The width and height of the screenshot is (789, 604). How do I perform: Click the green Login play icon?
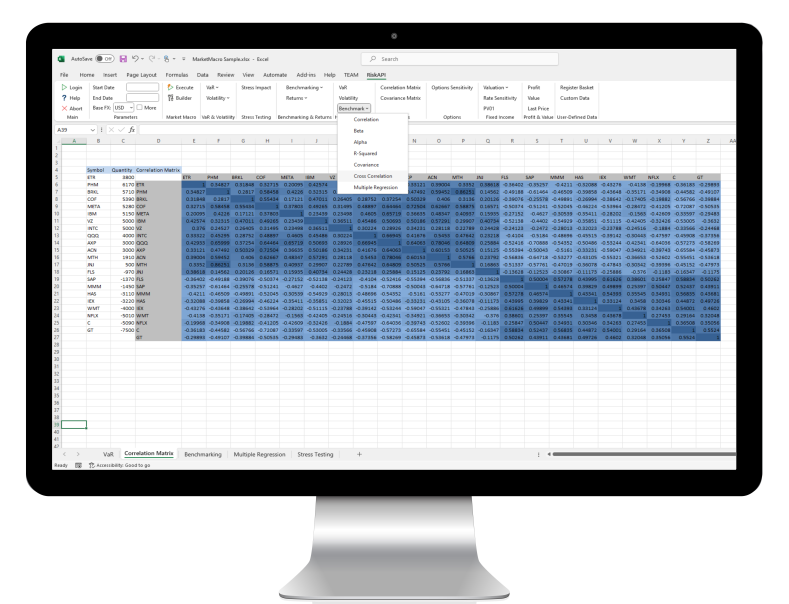pyautogui.click(x=64, y=88)
